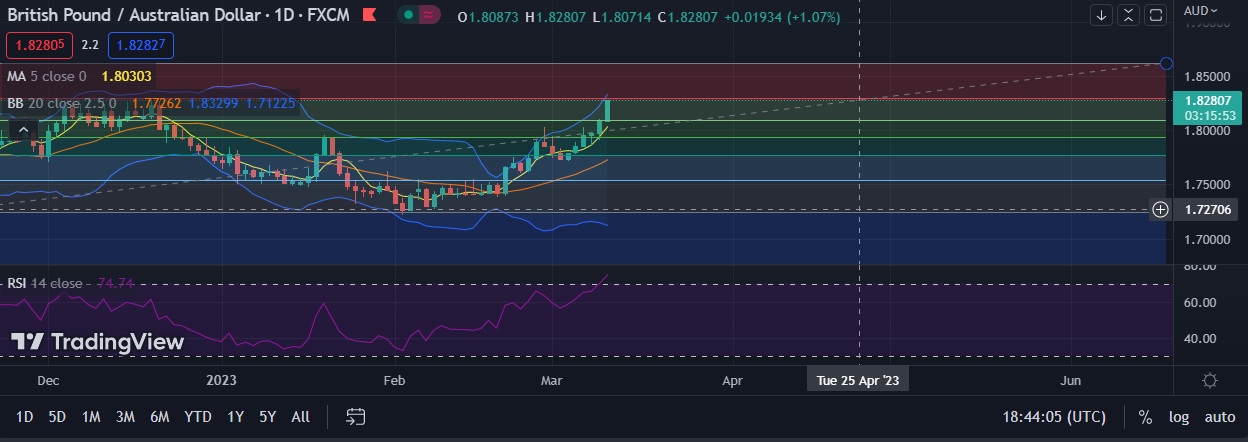Open chart settings gear icon
Image resolution: width=1248 pixels, height=442 pixels.
pos(1209,381)
